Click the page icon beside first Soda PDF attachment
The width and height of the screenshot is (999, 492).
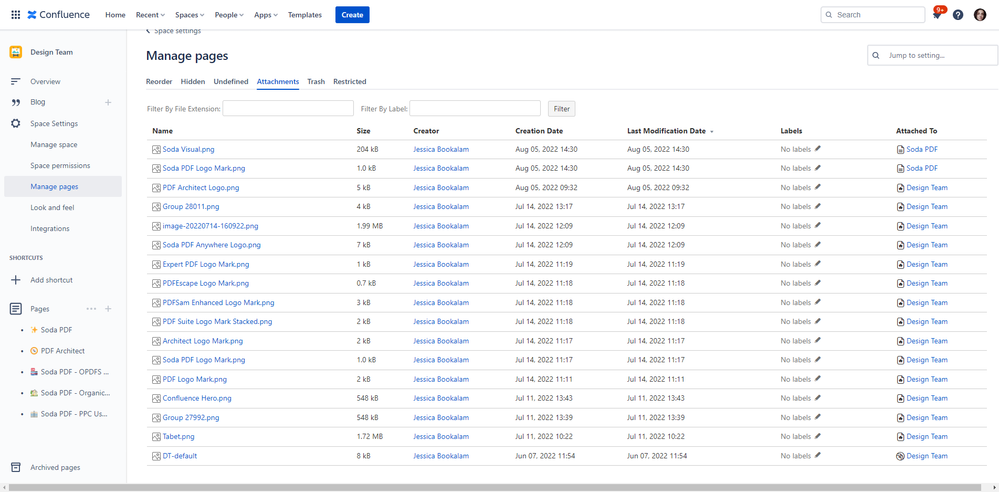[x=900, y=149]
